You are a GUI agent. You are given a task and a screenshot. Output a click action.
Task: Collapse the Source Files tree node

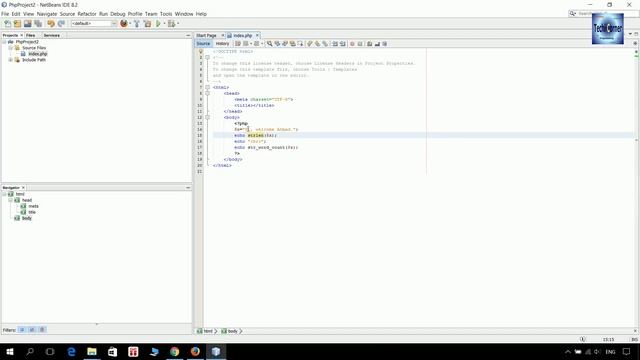pyautogui.click(x=11, y=48)
